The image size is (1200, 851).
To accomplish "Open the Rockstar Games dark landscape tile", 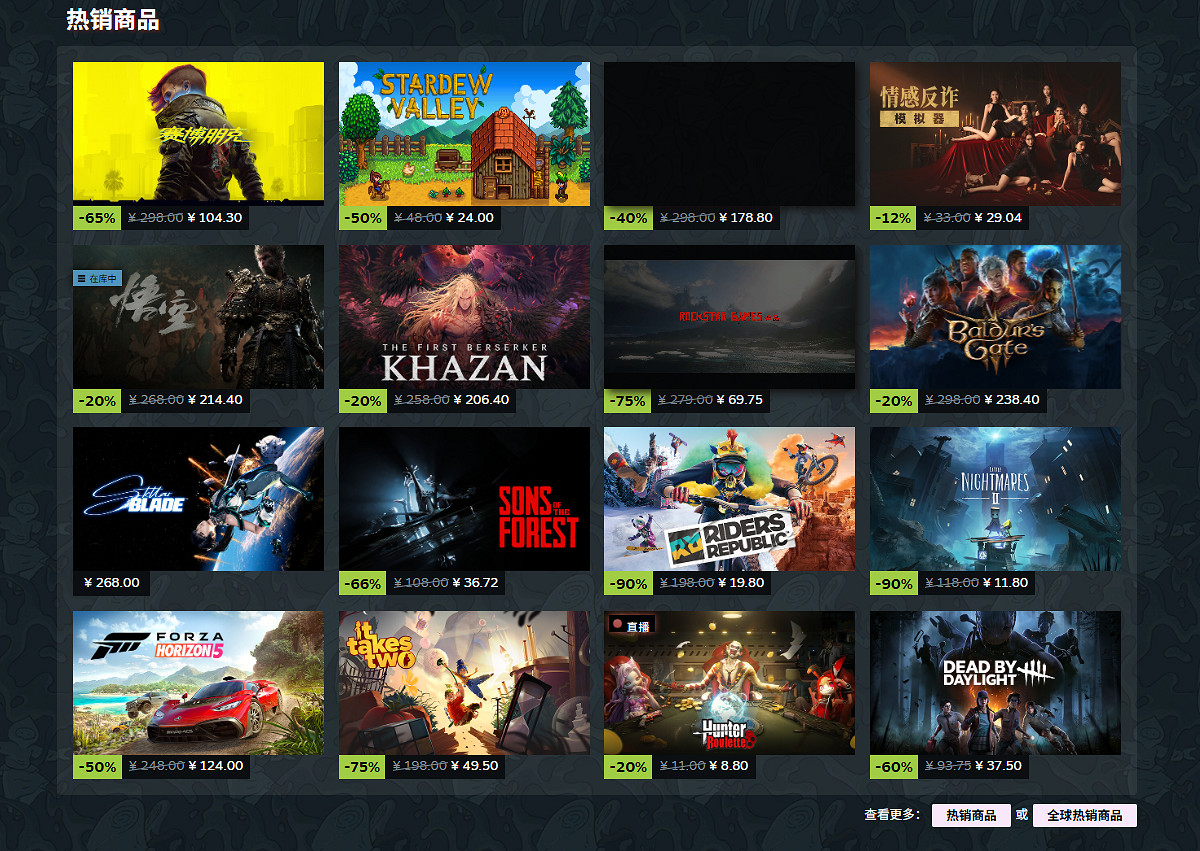I will [729, 317].
